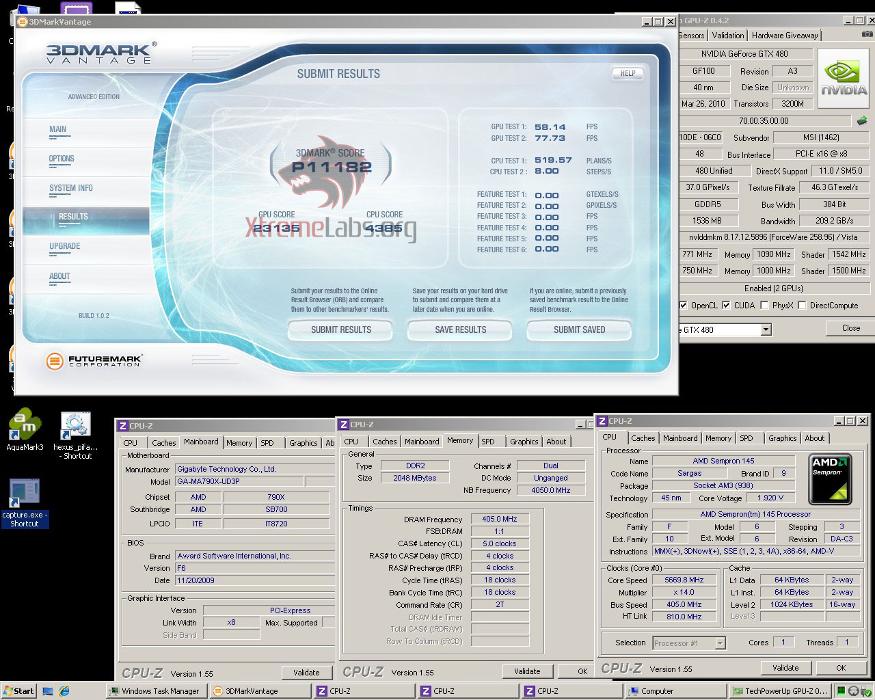Switch to 3DMarkVantage taskbar button
This screenshot has height=700, width=875.
pyautogui.click(x=259, y=691)
